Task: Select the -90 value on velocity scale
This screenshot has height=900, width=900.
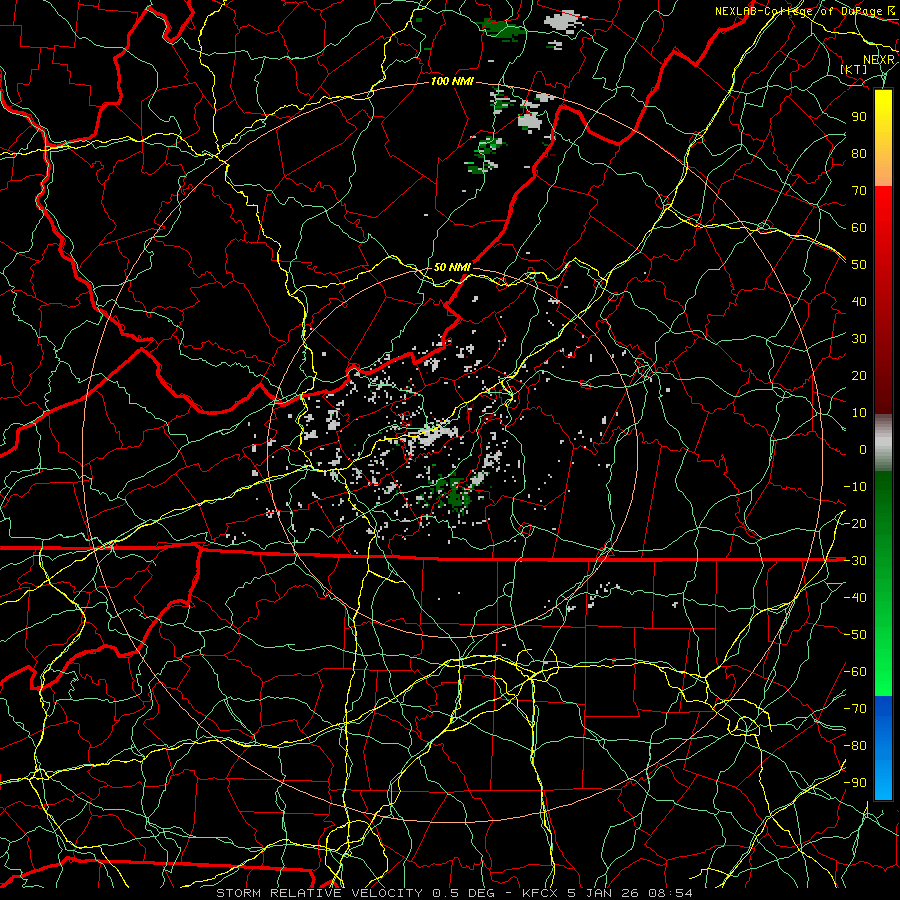Action: pyautogui.click(x=855, y=783)
